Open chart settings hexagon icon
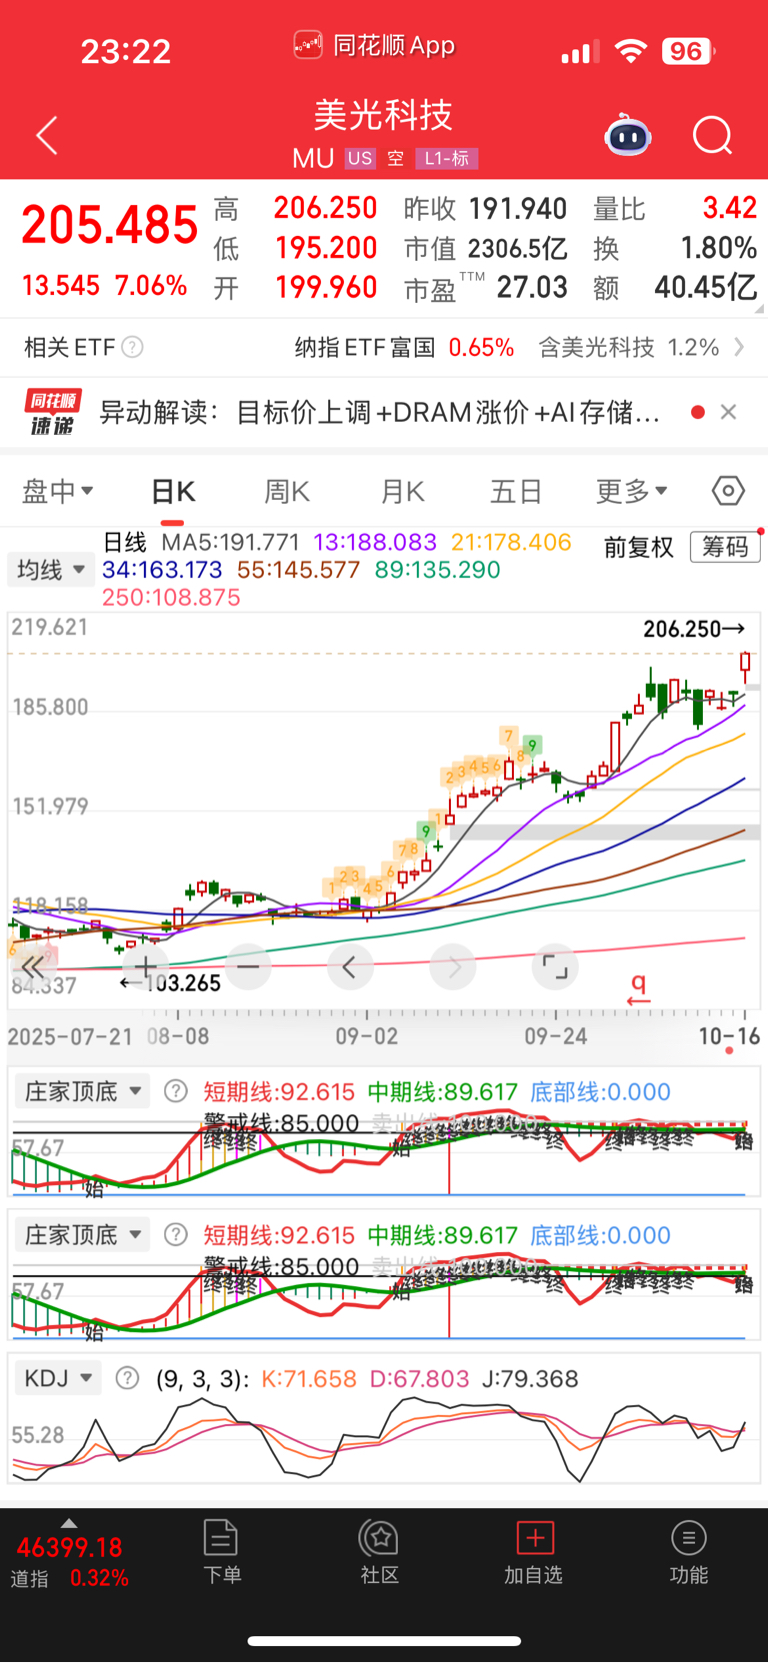 [728, 491]
